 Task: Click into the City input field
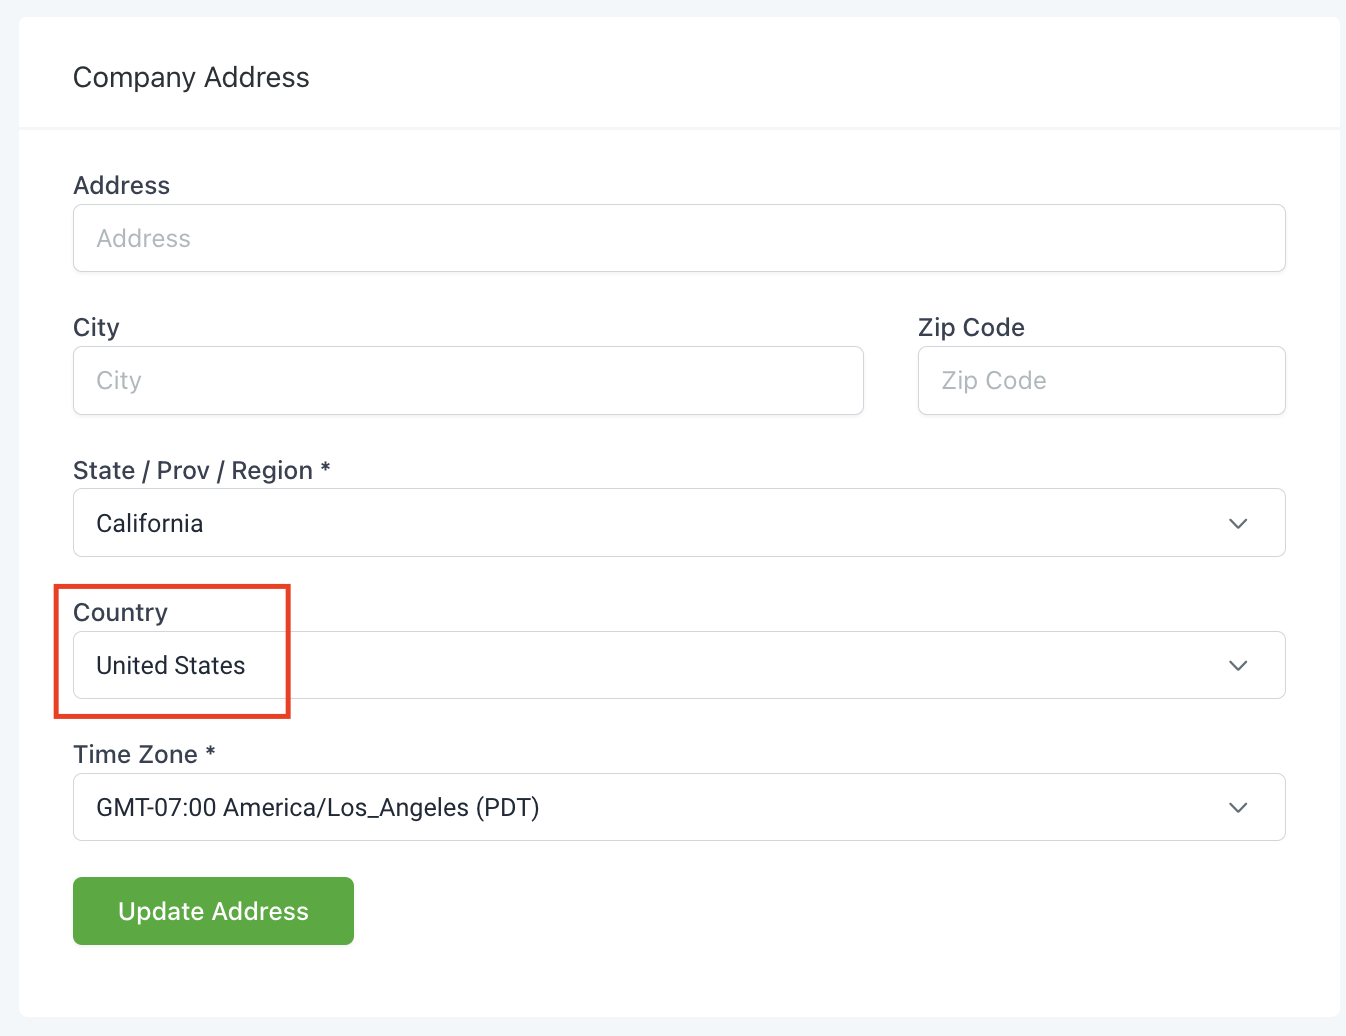point(468,381)
